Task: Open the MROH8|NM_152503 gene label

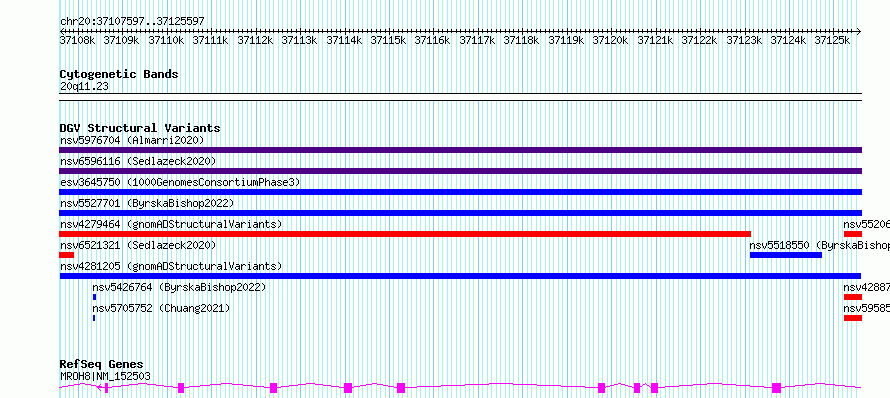Action: coord(105,376)
